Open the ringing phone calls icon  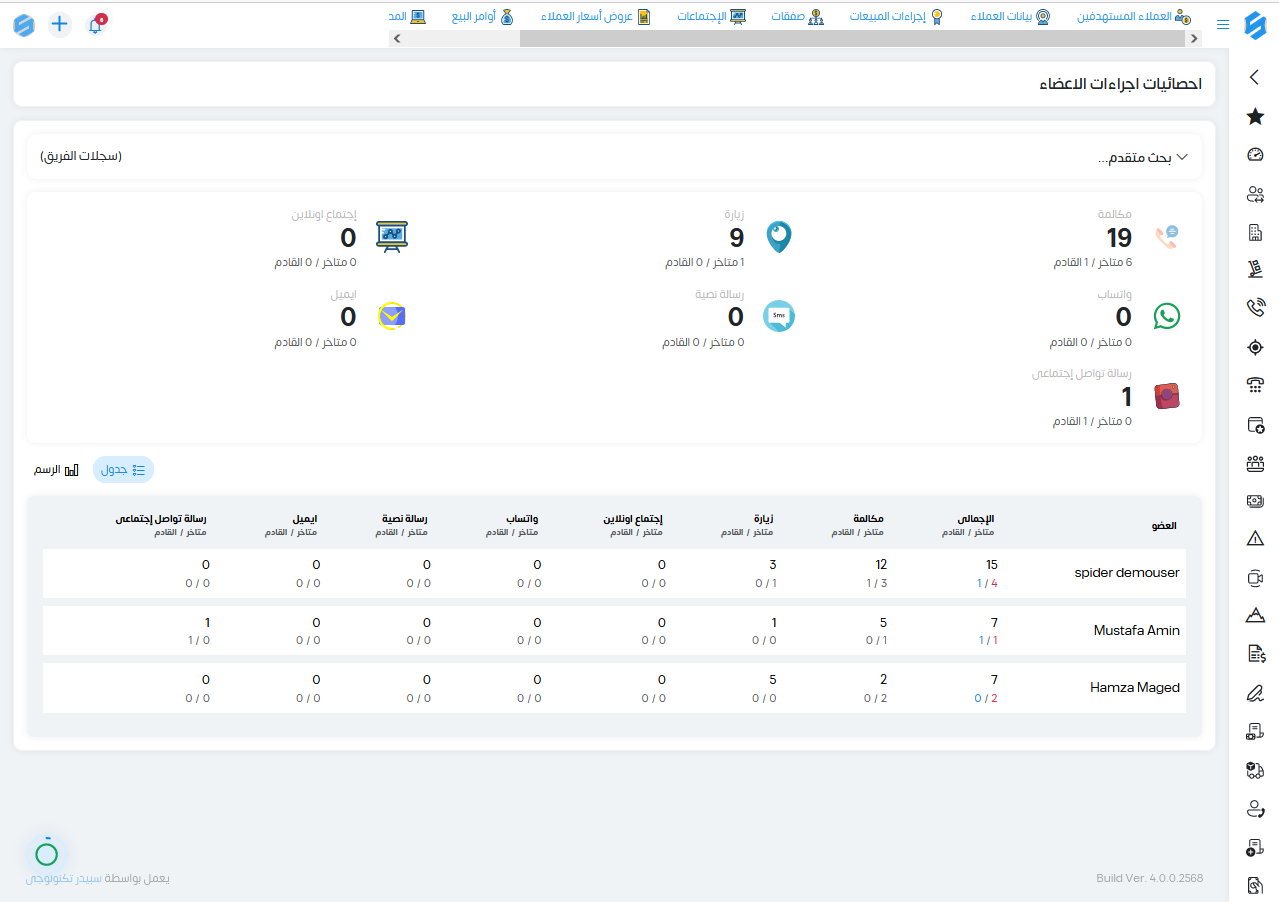1255,308
